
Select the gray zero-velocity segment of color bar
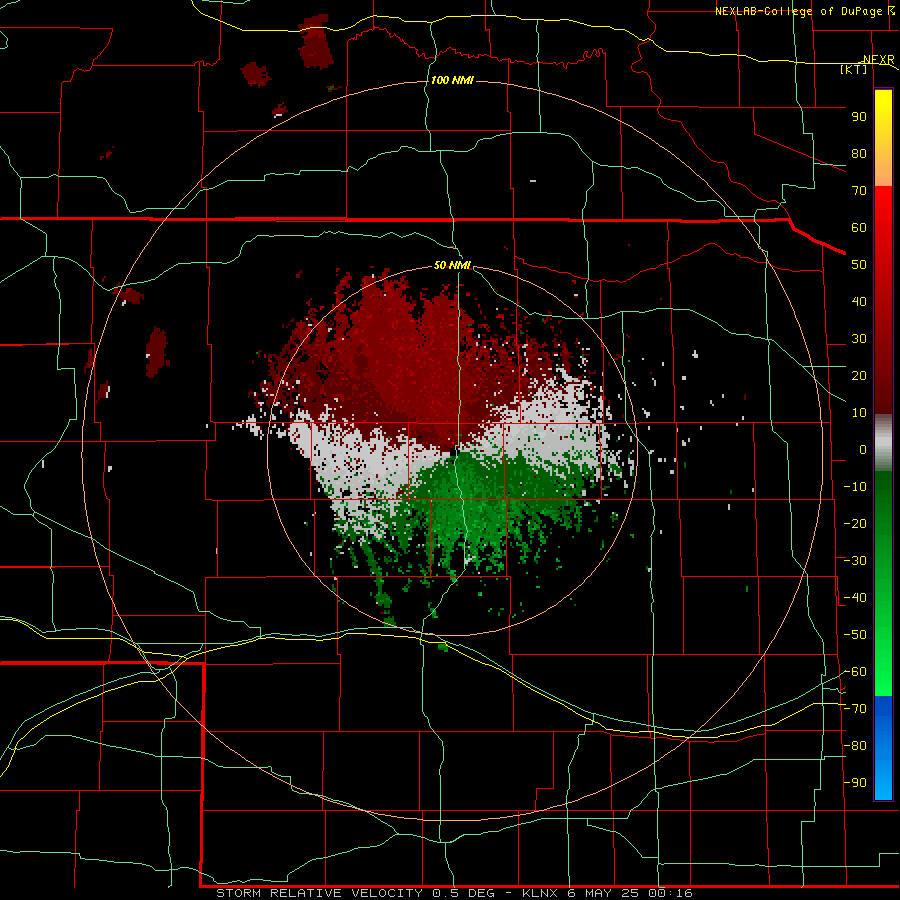883,443
